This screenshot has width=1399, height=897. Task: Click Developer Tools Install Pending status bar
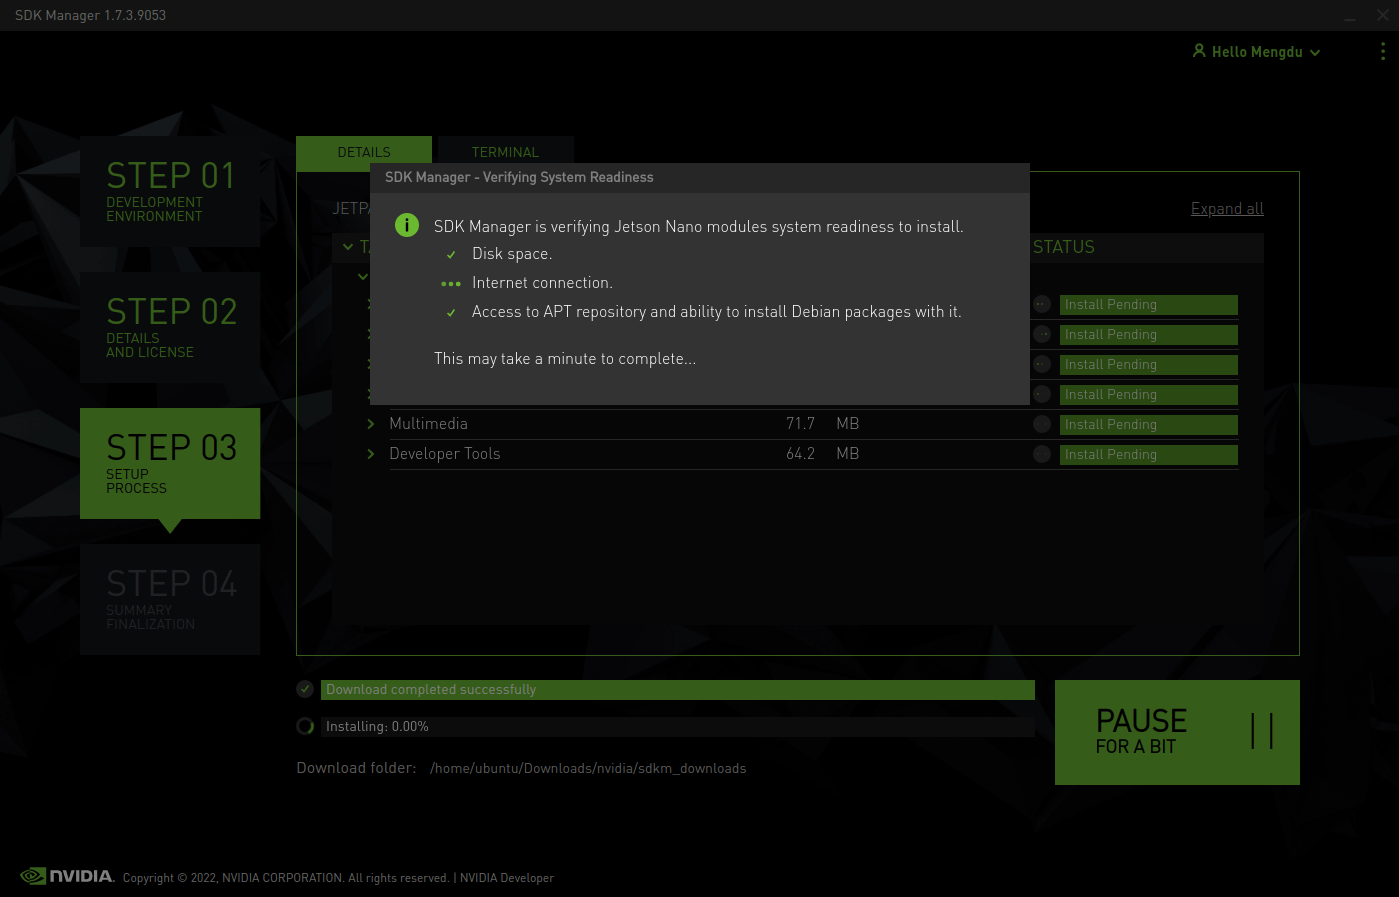pos(1149,454)
